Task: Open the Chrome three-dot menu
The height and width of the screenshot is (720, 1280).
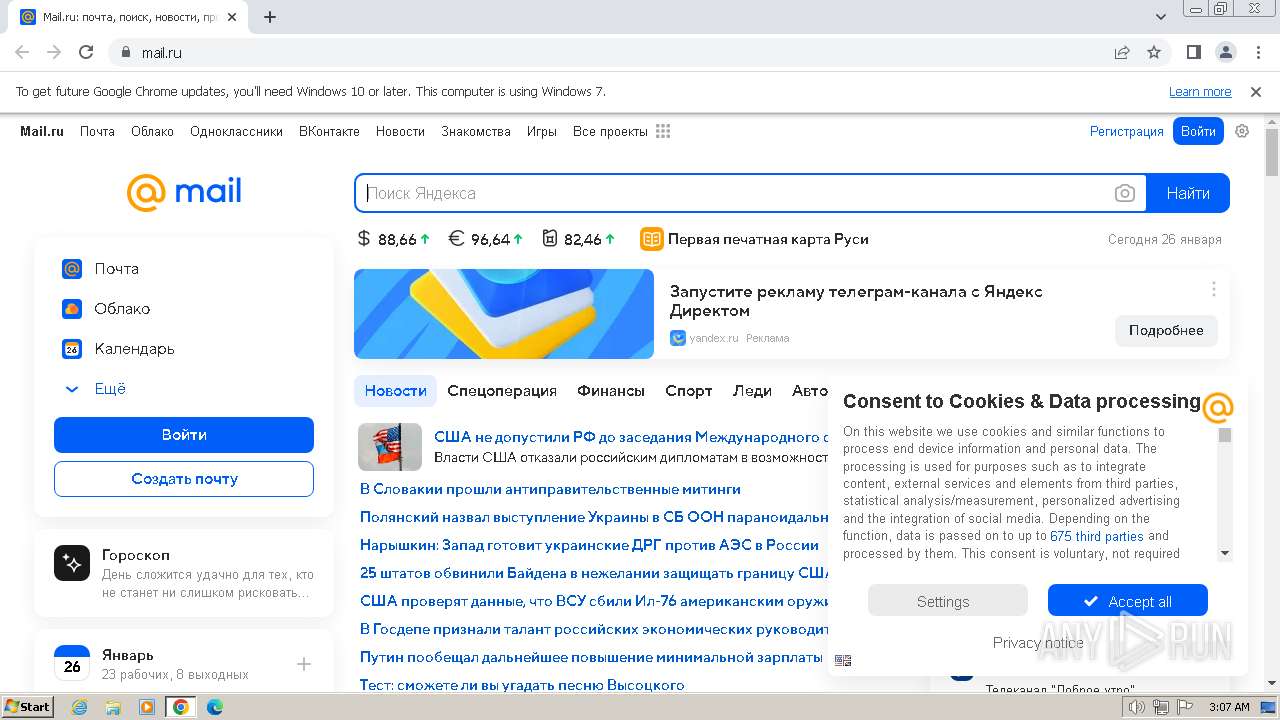Action: pos(1257,52)
